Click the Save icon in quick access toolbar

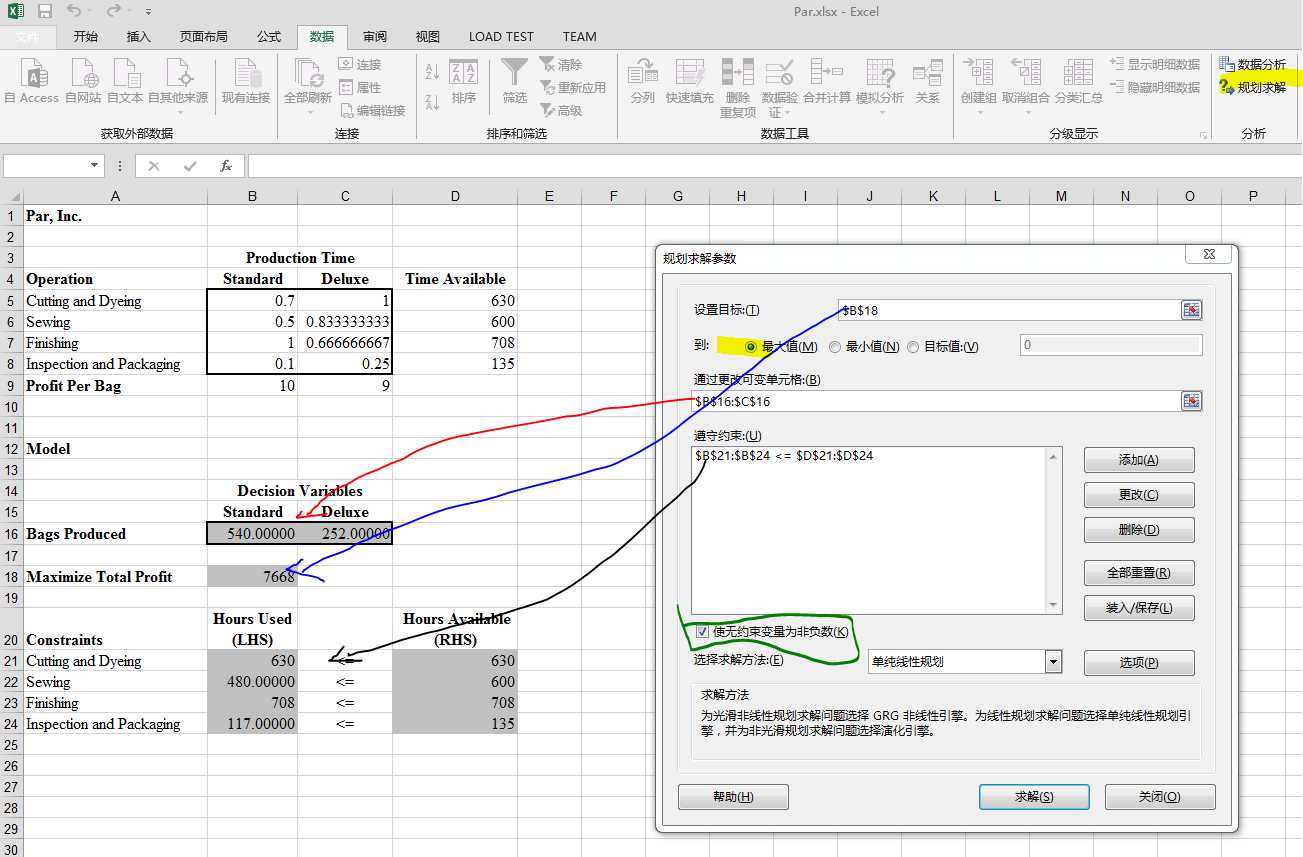point(45,11)
